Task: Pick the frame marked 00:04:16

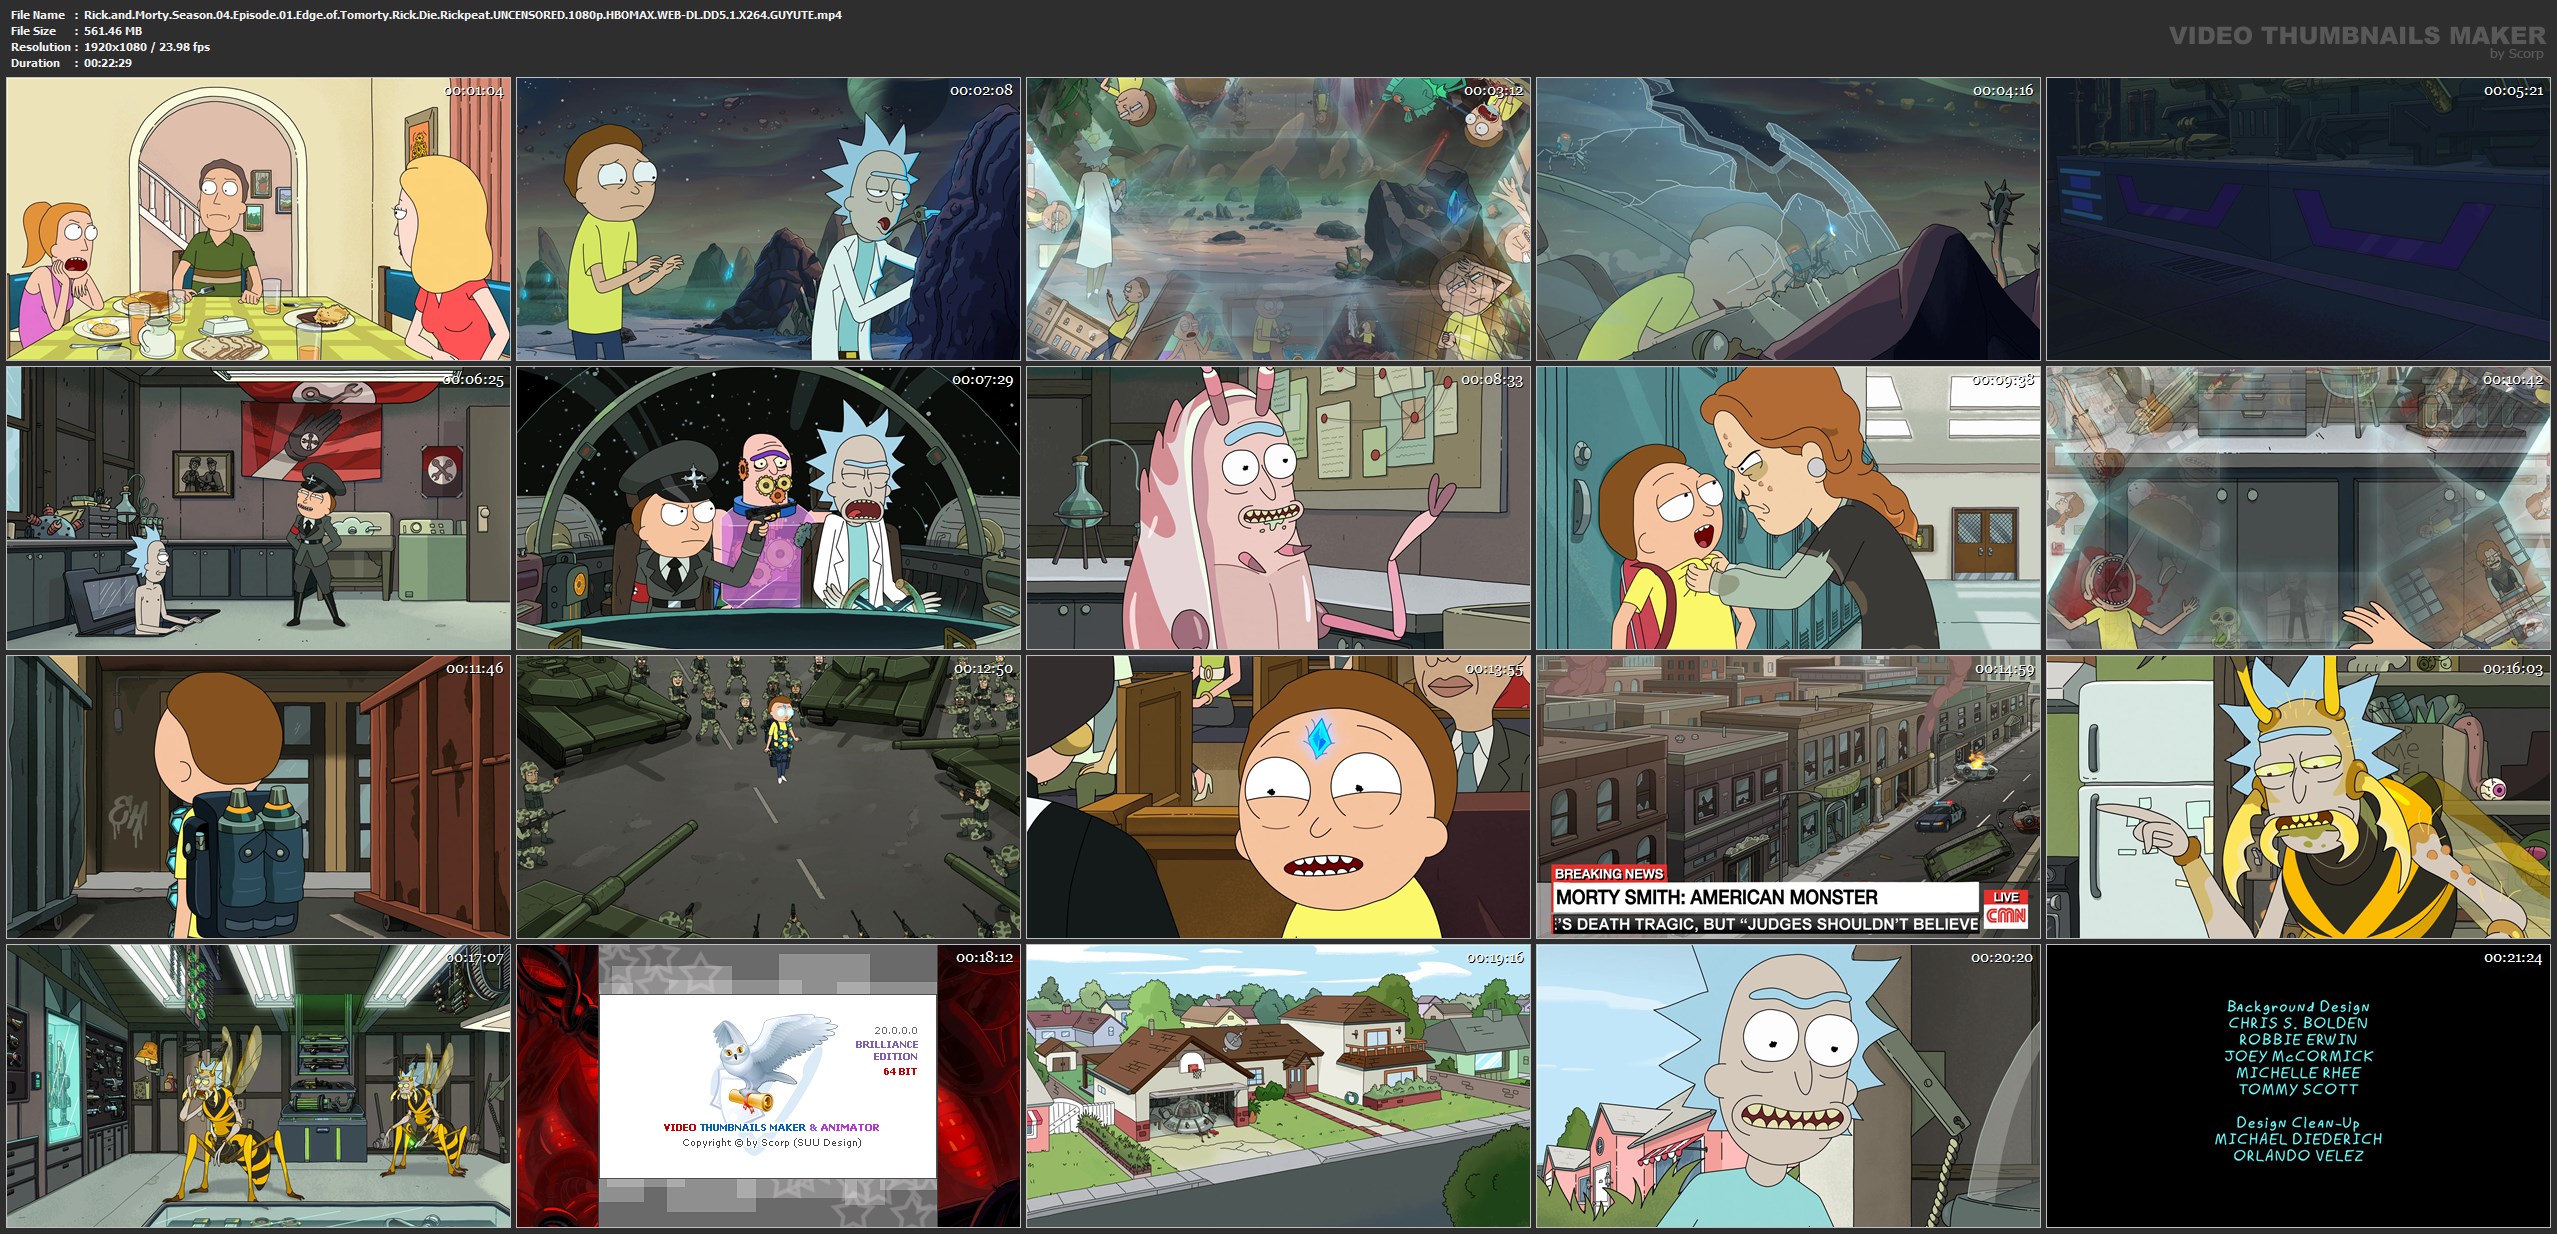Action: coord(1788,219)
